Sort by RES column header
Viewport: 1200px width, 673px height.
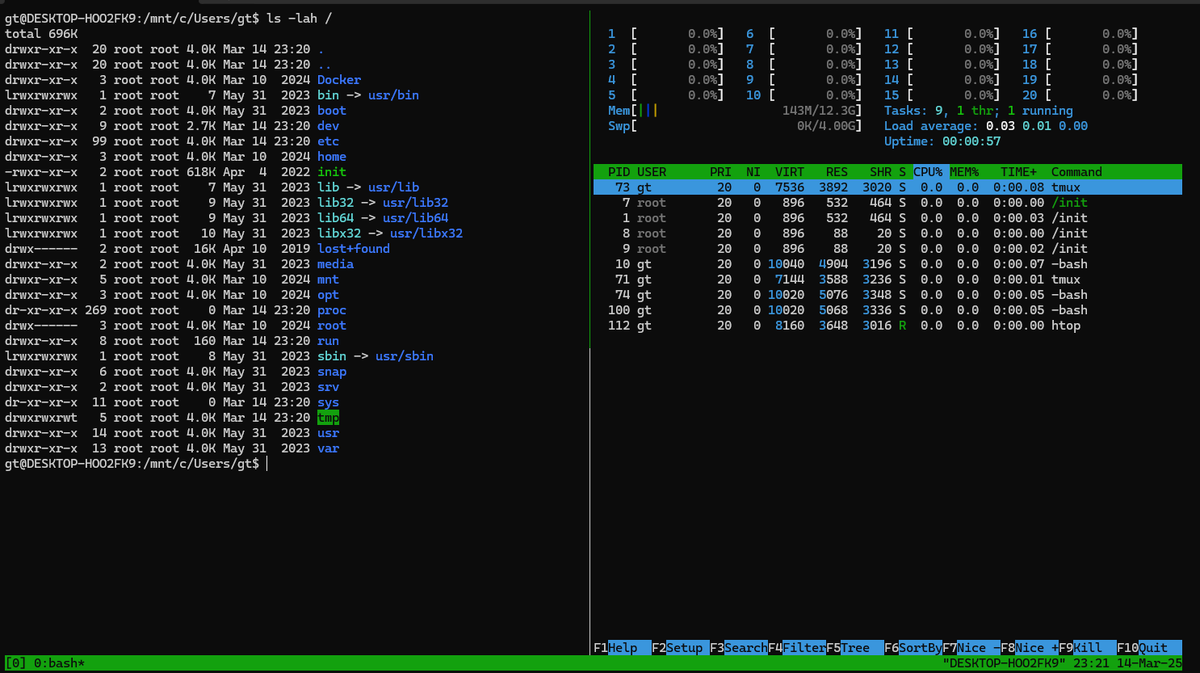click(837, 172)
